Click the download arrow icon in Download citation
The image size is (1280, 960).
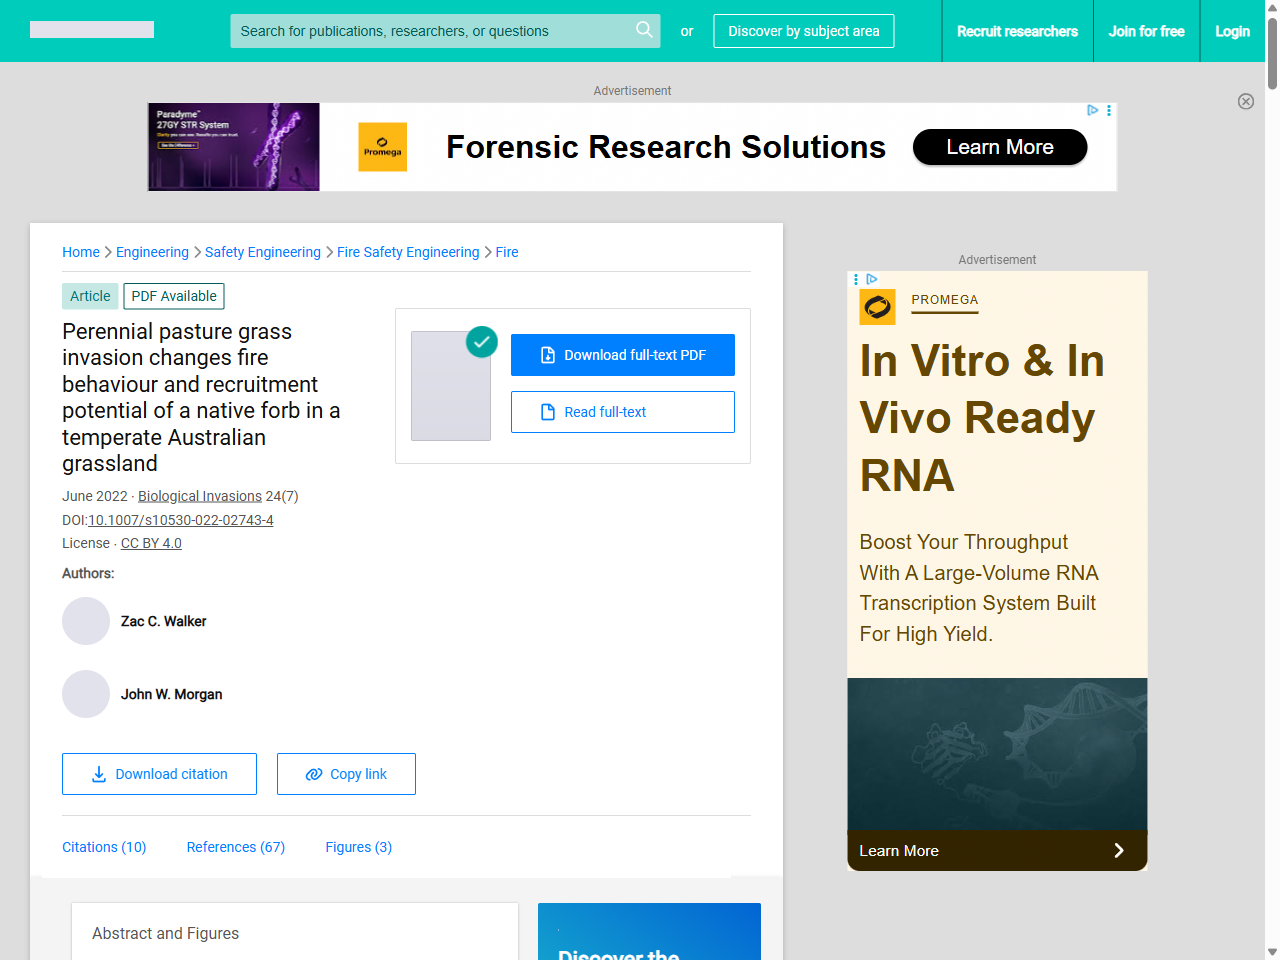point(98,774)
